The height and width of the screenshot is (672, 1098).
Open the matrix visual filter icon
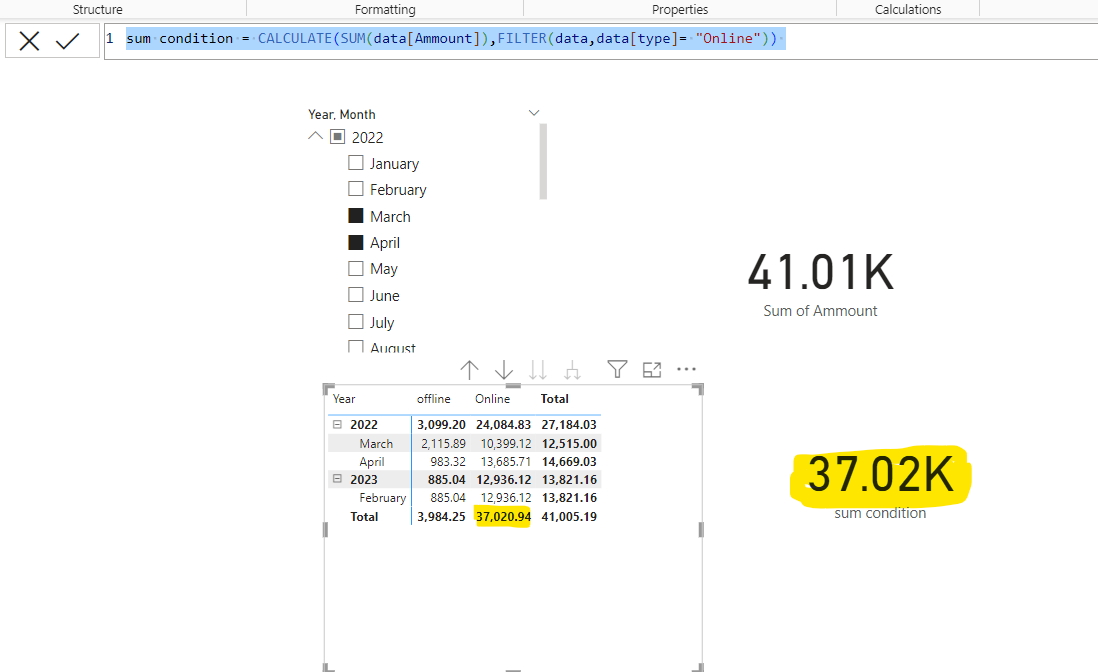click(x=617, y=369)
